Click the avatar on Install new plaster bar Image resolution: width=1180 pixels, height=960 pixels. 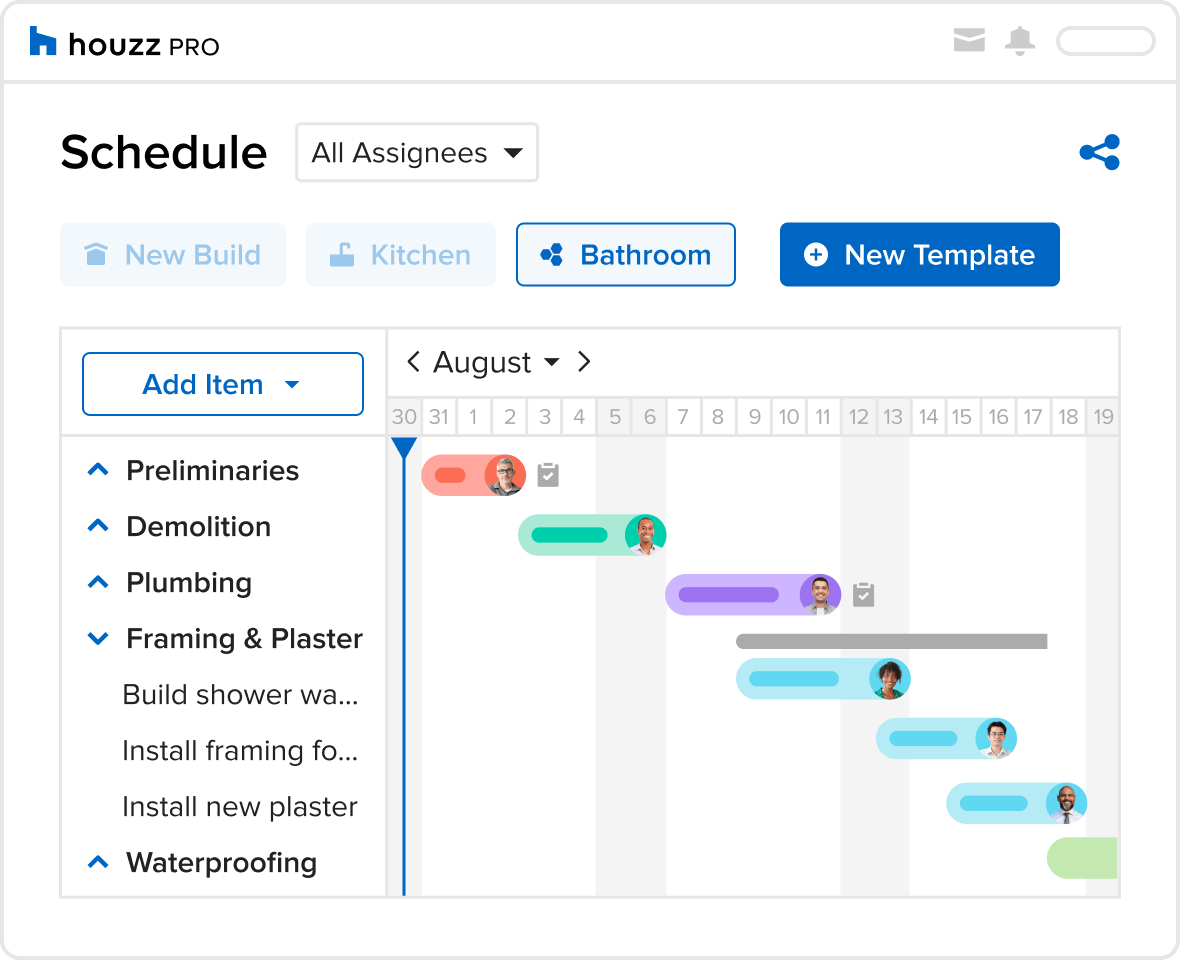click(1066, 803)
